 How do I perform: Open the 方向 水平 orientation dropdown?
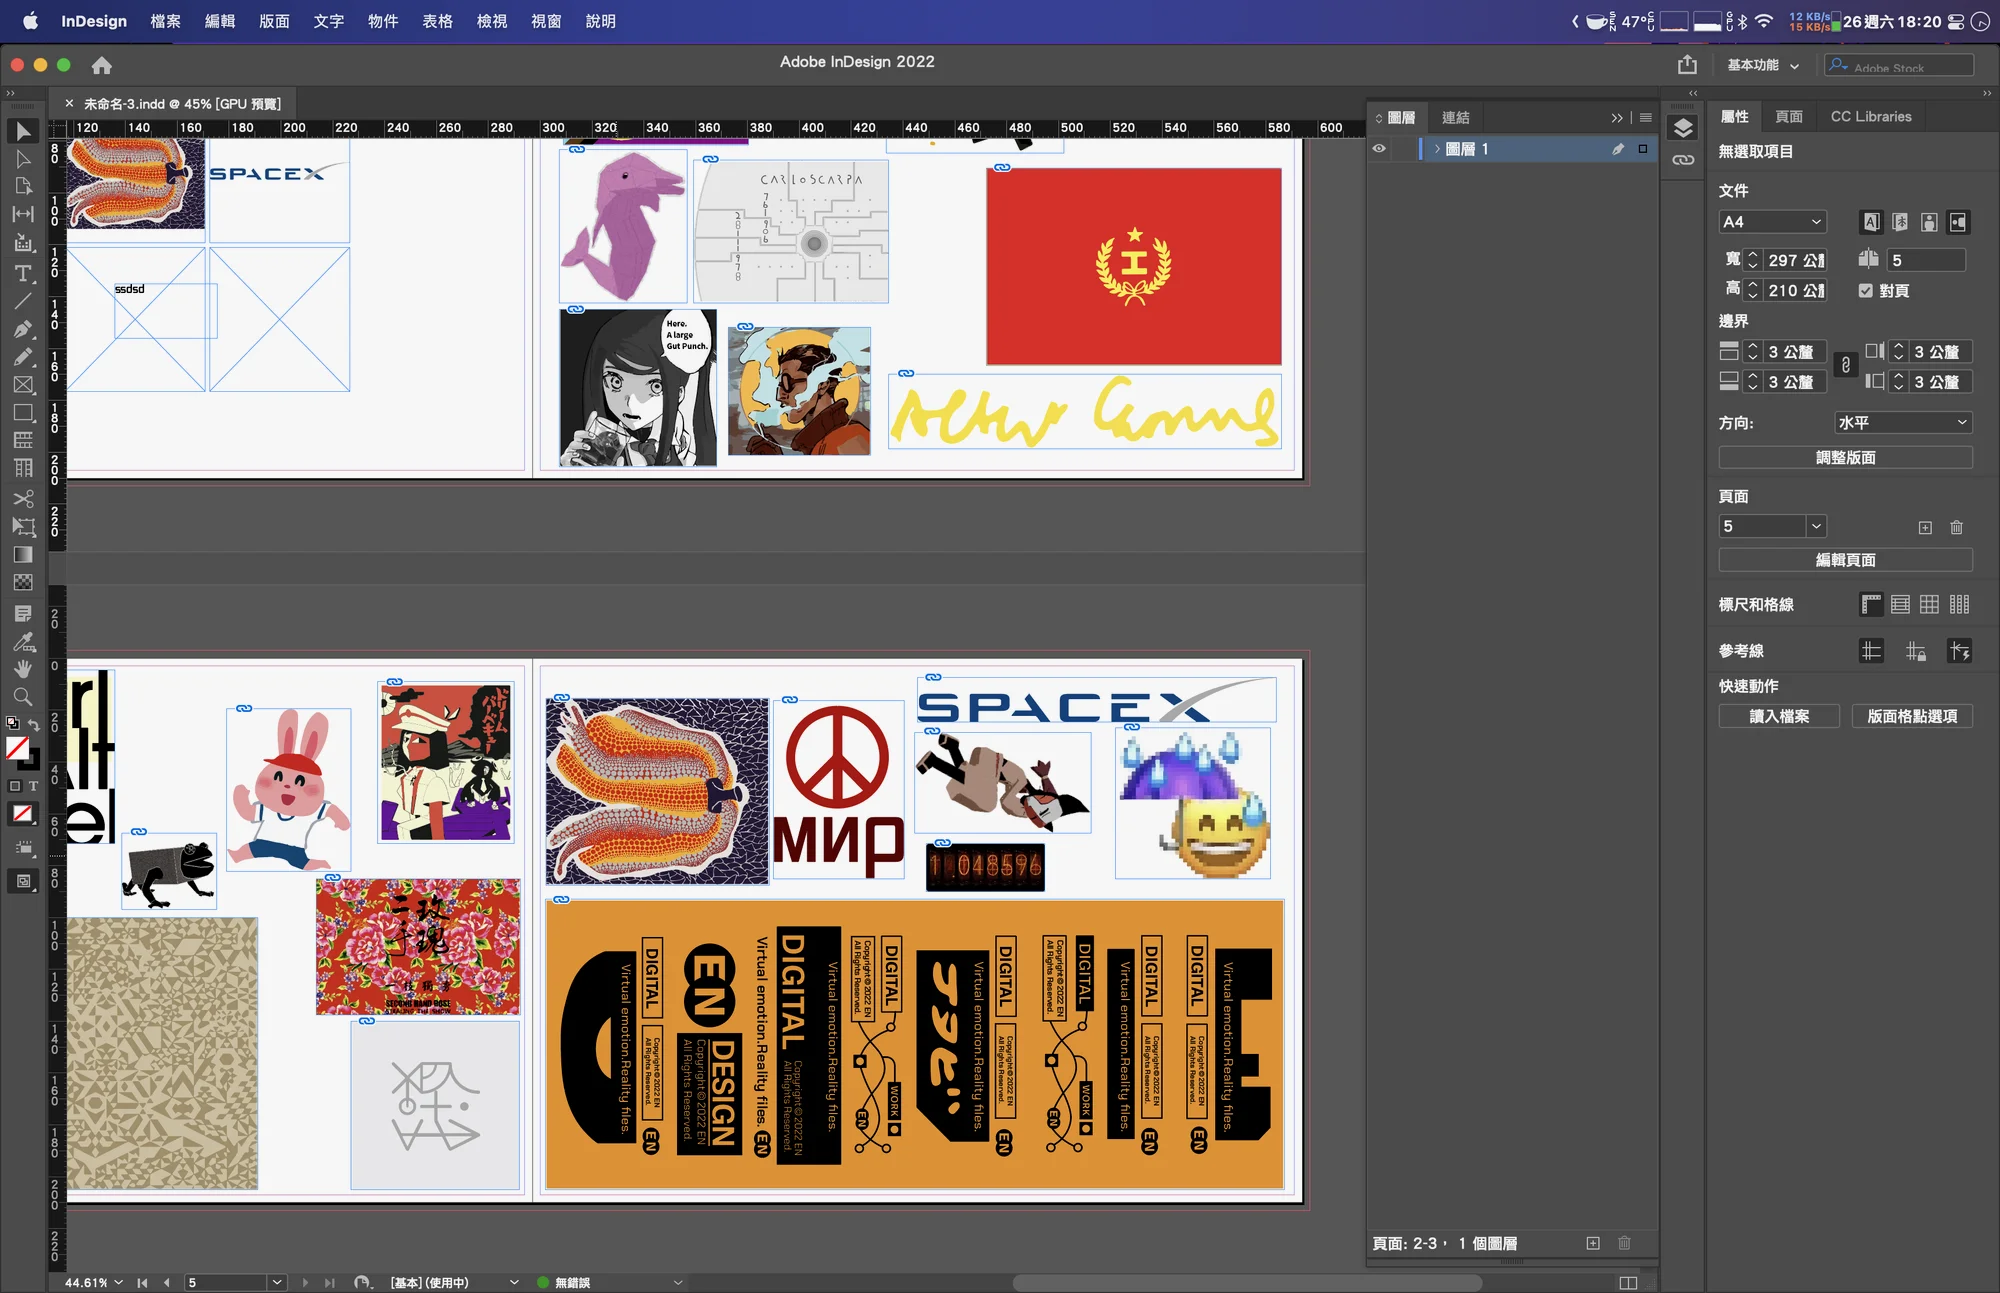[x=1903, y=423]
